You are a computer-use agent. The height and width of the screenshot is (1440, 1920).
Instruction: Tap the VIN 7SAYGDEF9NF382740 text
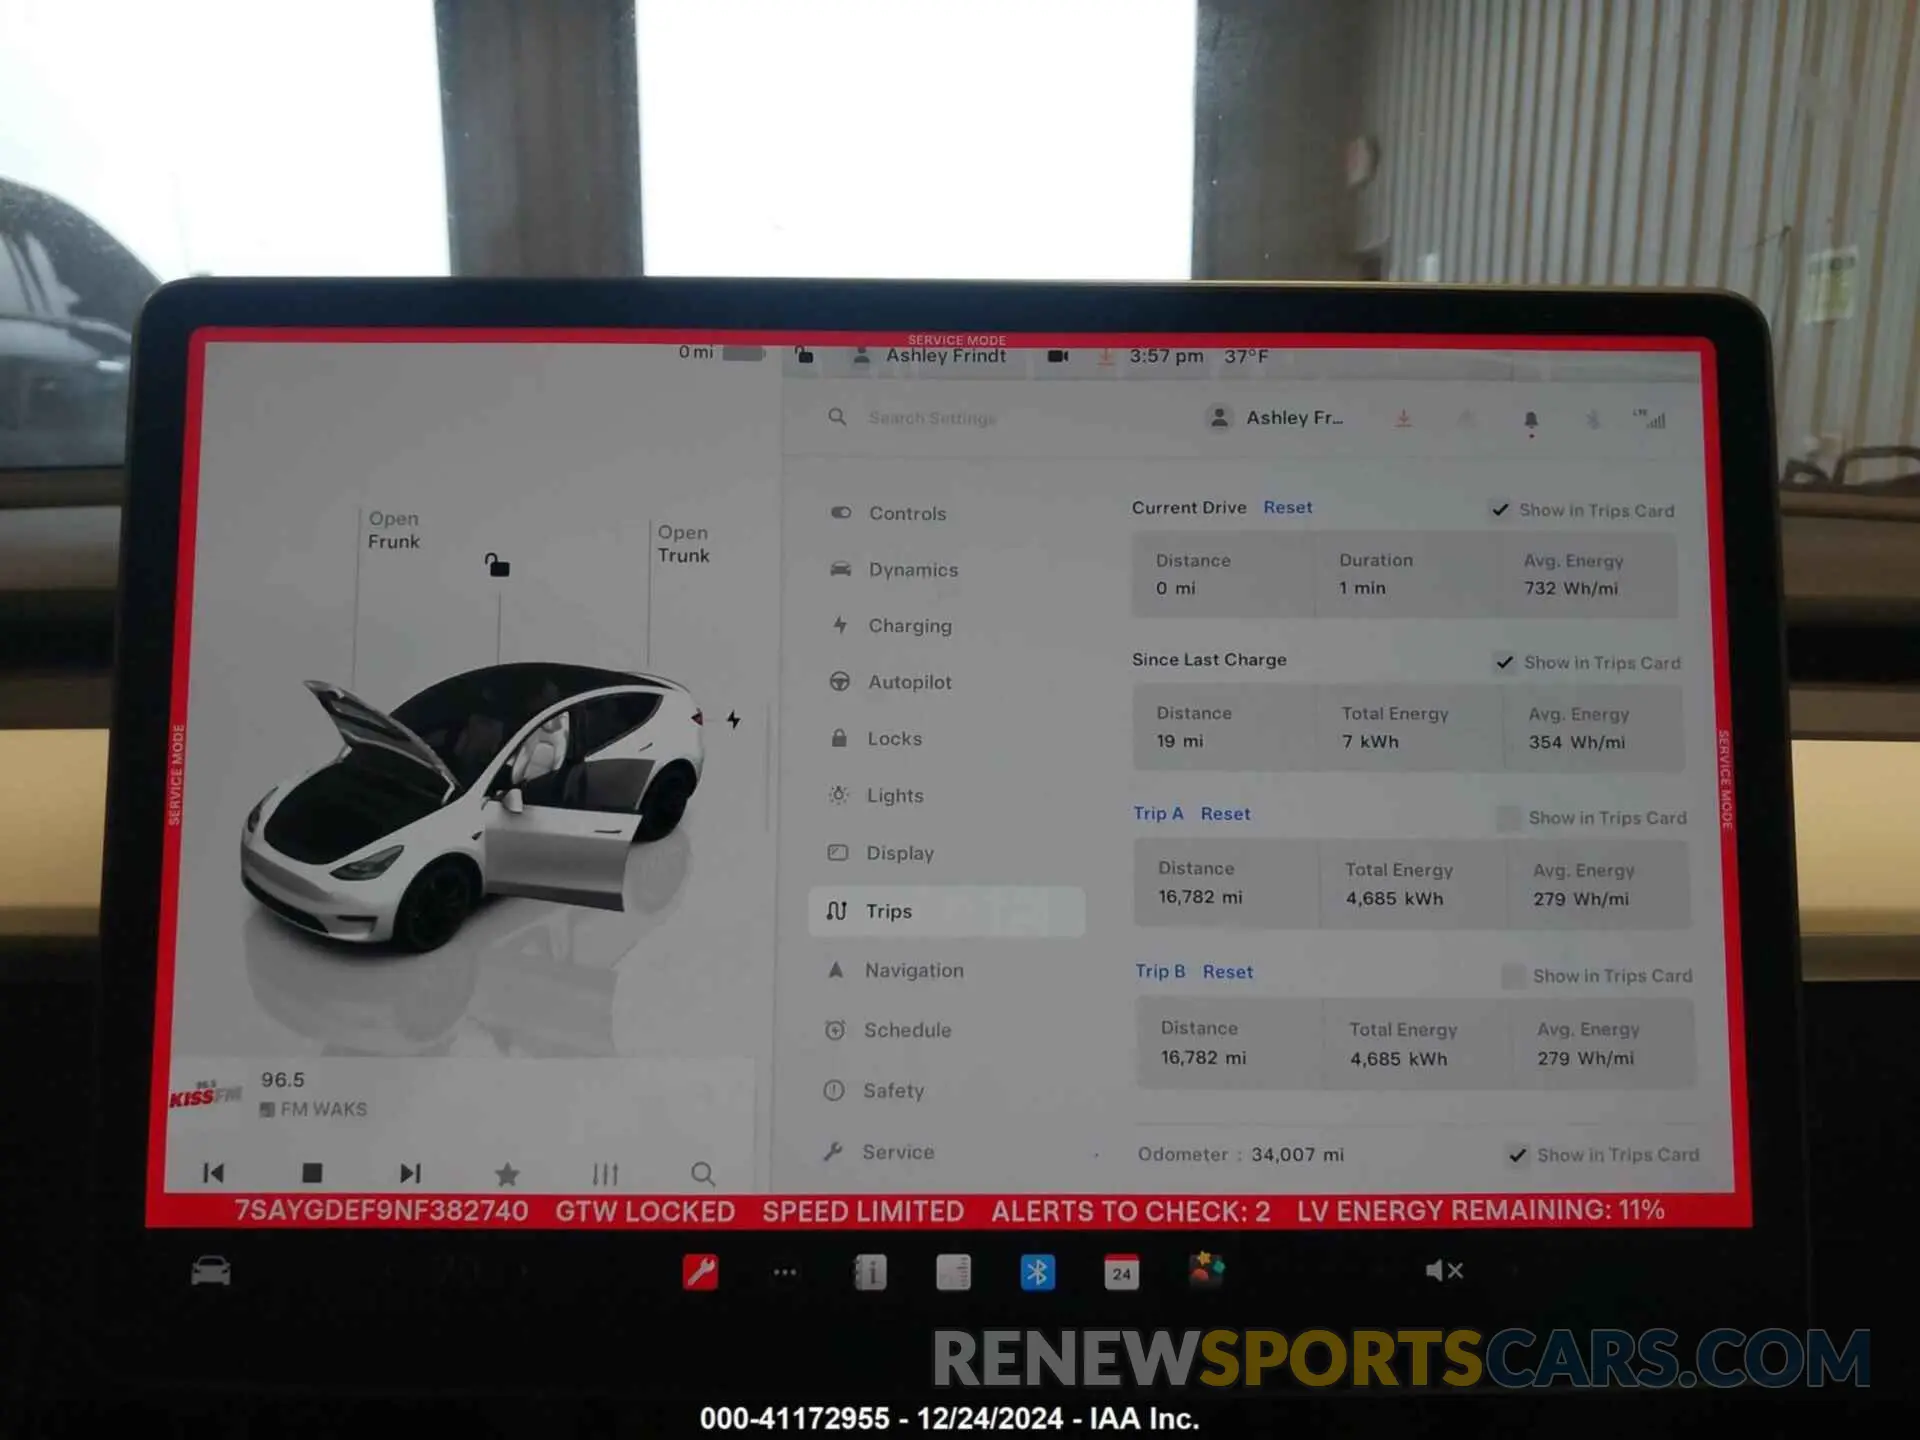coord(381,1211)
